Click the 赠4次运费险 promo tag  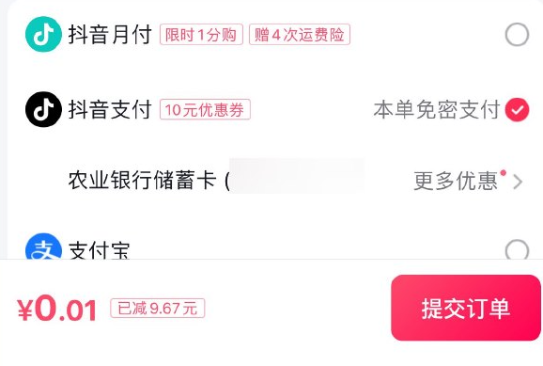pyautogui.click(x=300, y=35)
